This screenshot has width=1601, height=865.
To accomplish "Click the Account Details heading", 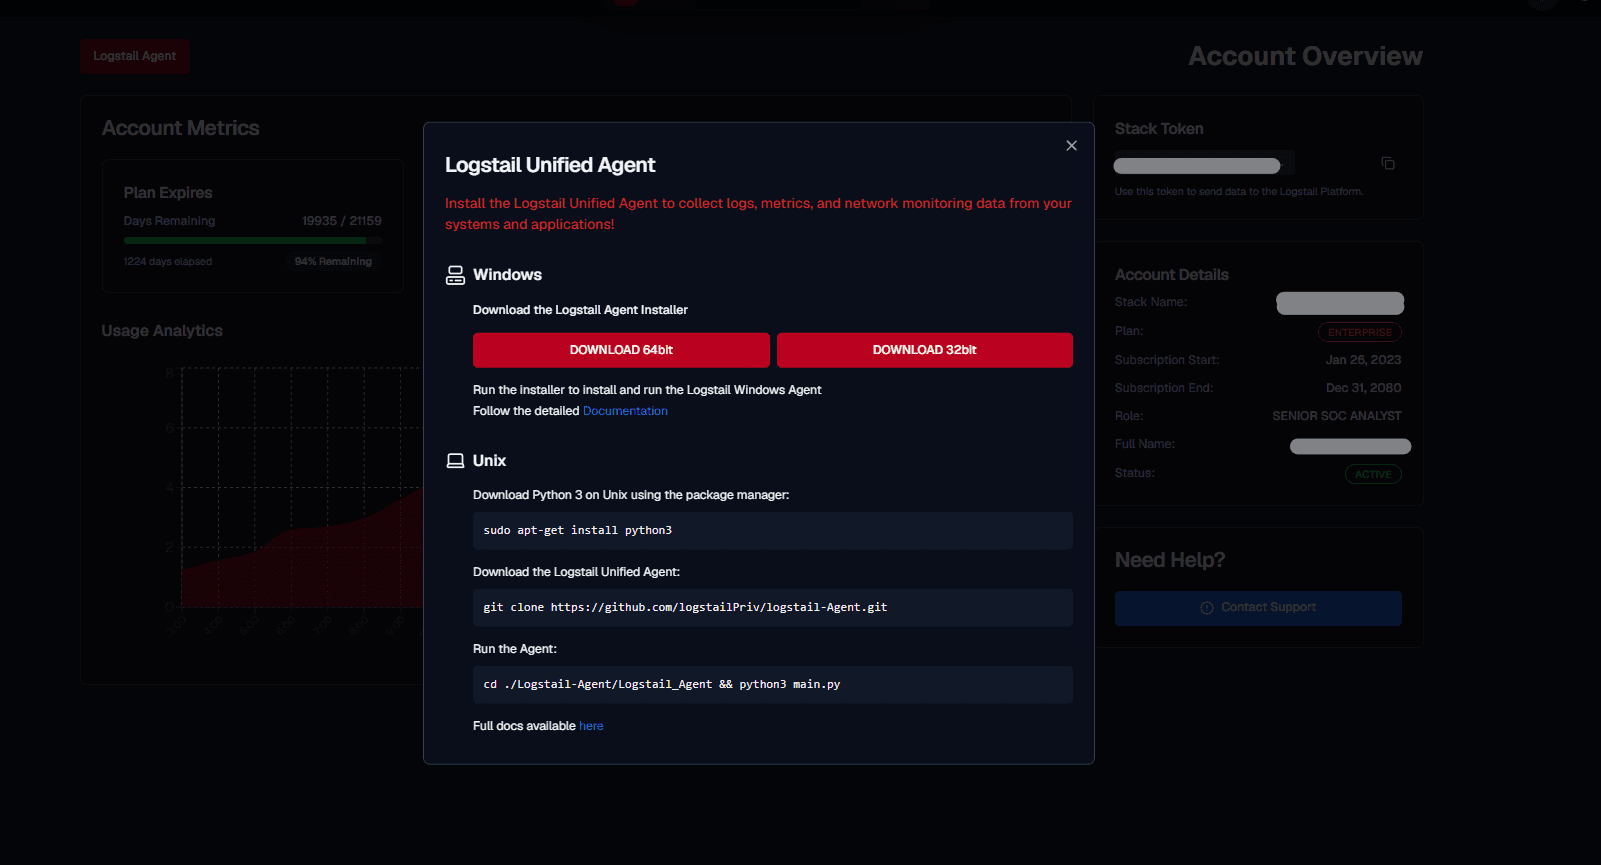I will [1172, 275].
